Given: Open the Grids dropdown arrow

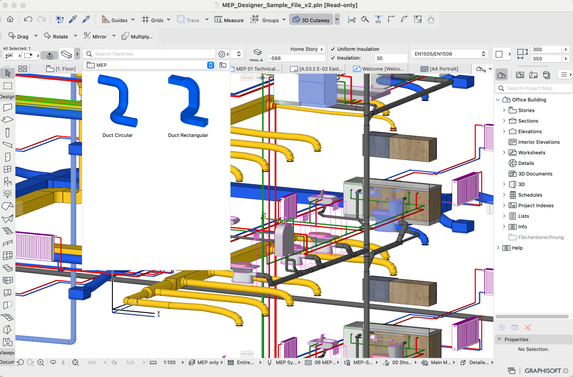Looking at the screenshot, I should 168,20.
